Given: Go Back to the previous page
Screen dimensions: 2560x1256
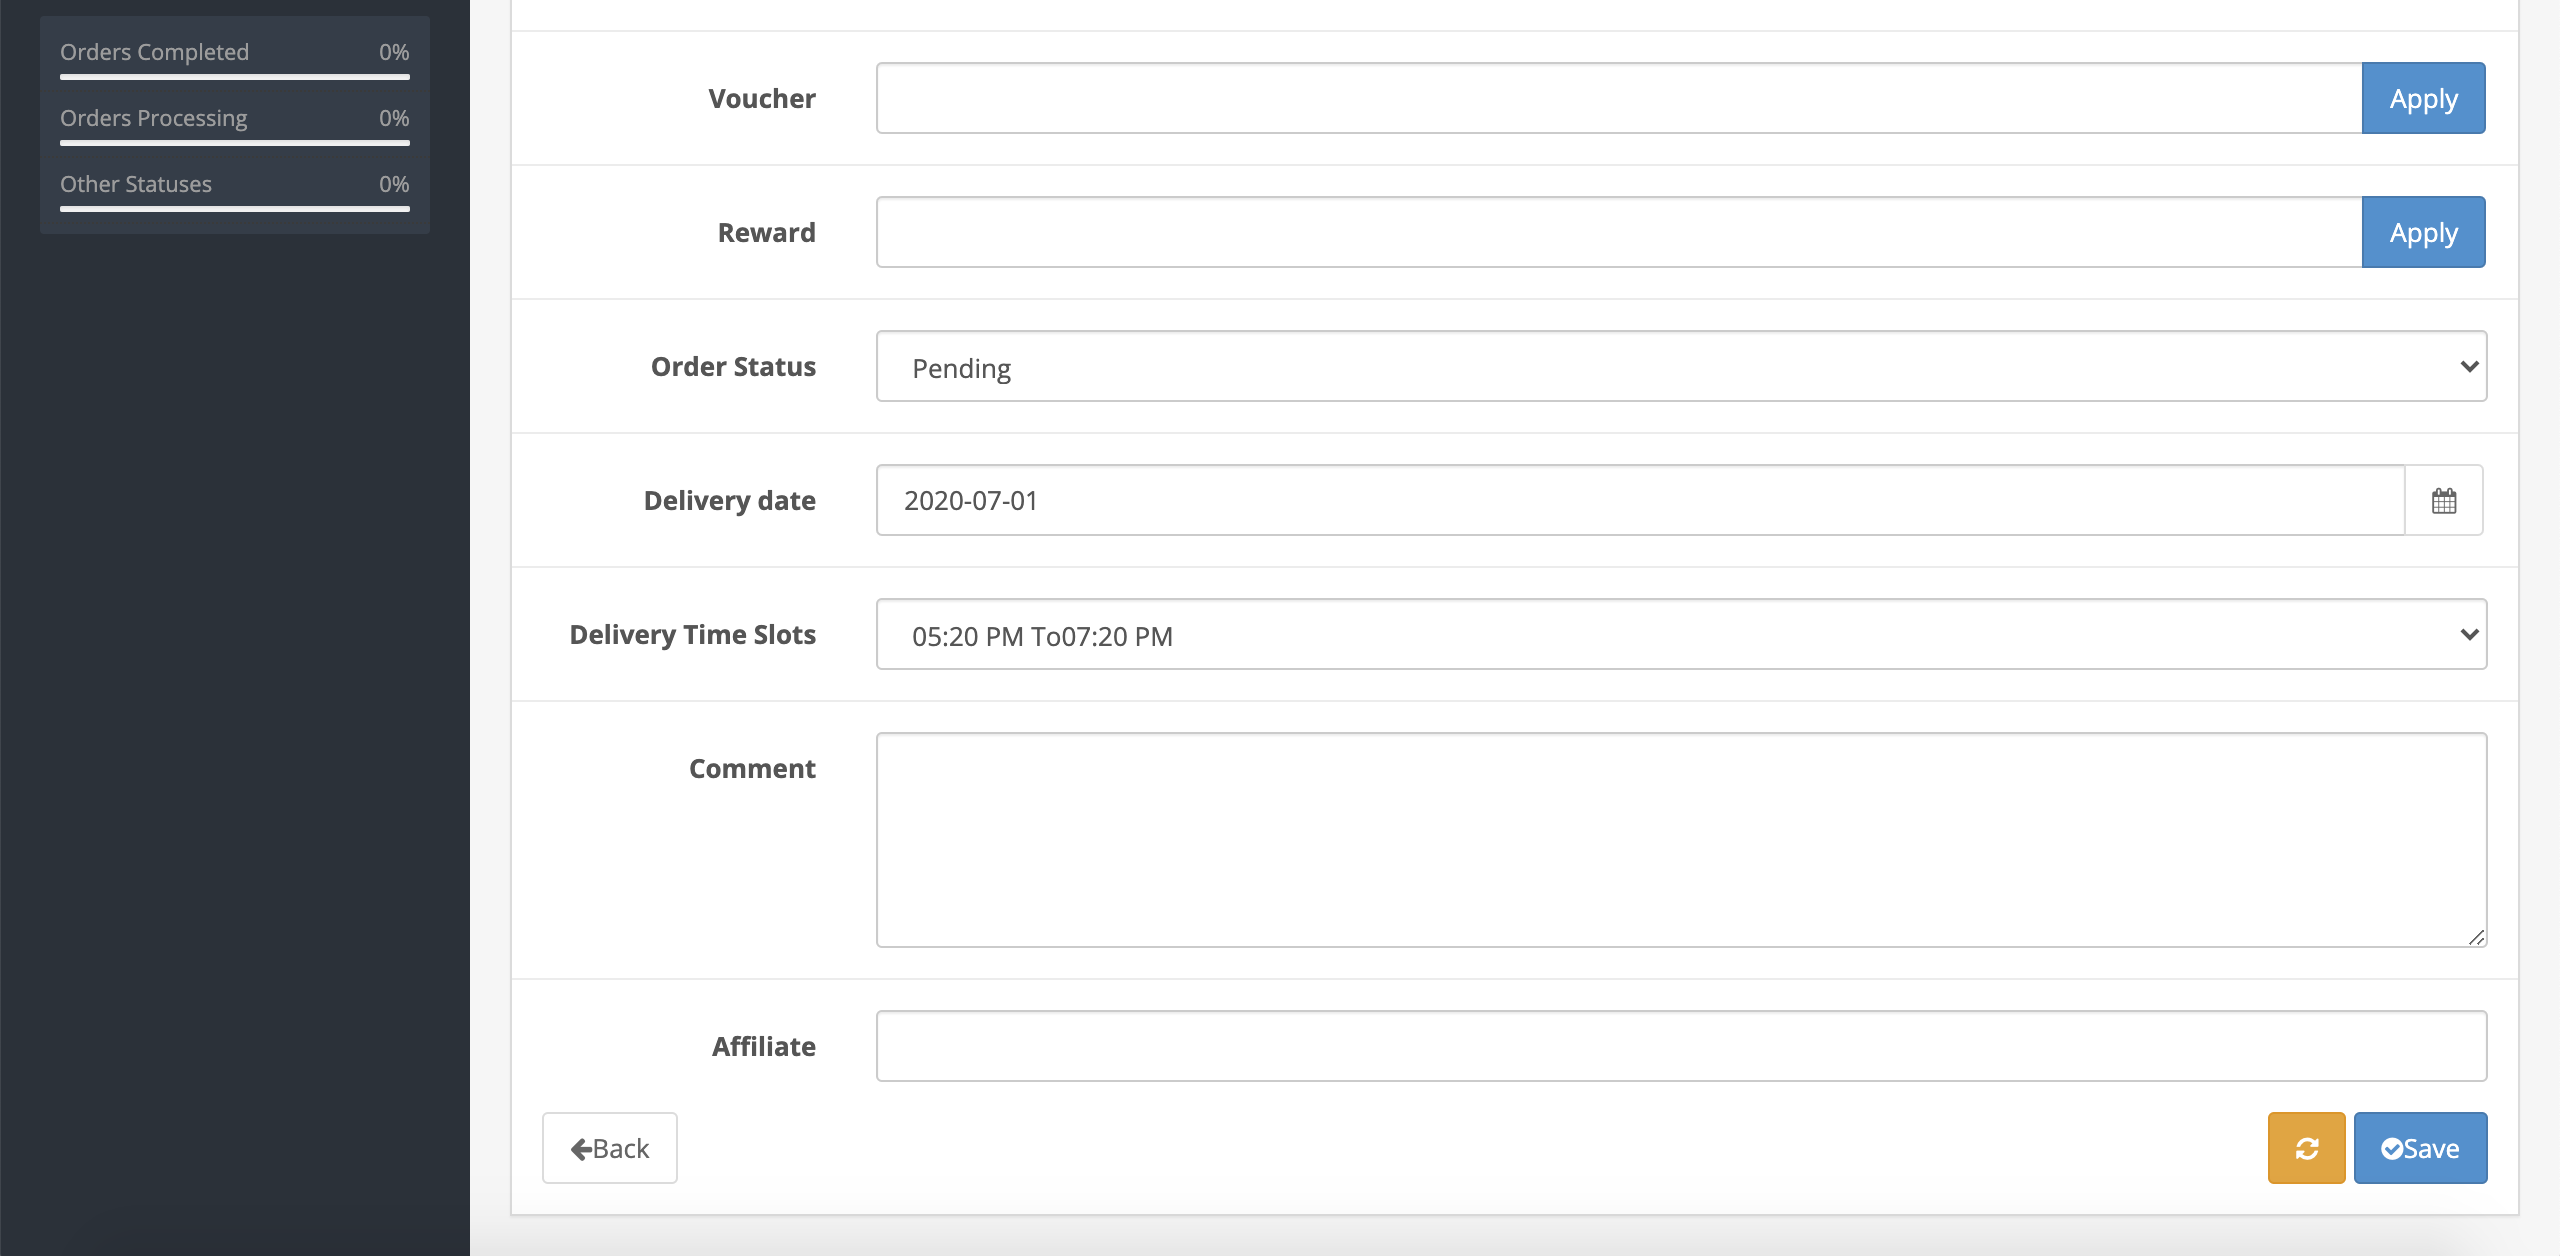Looking at the screenshot, I should point(610,1148).
